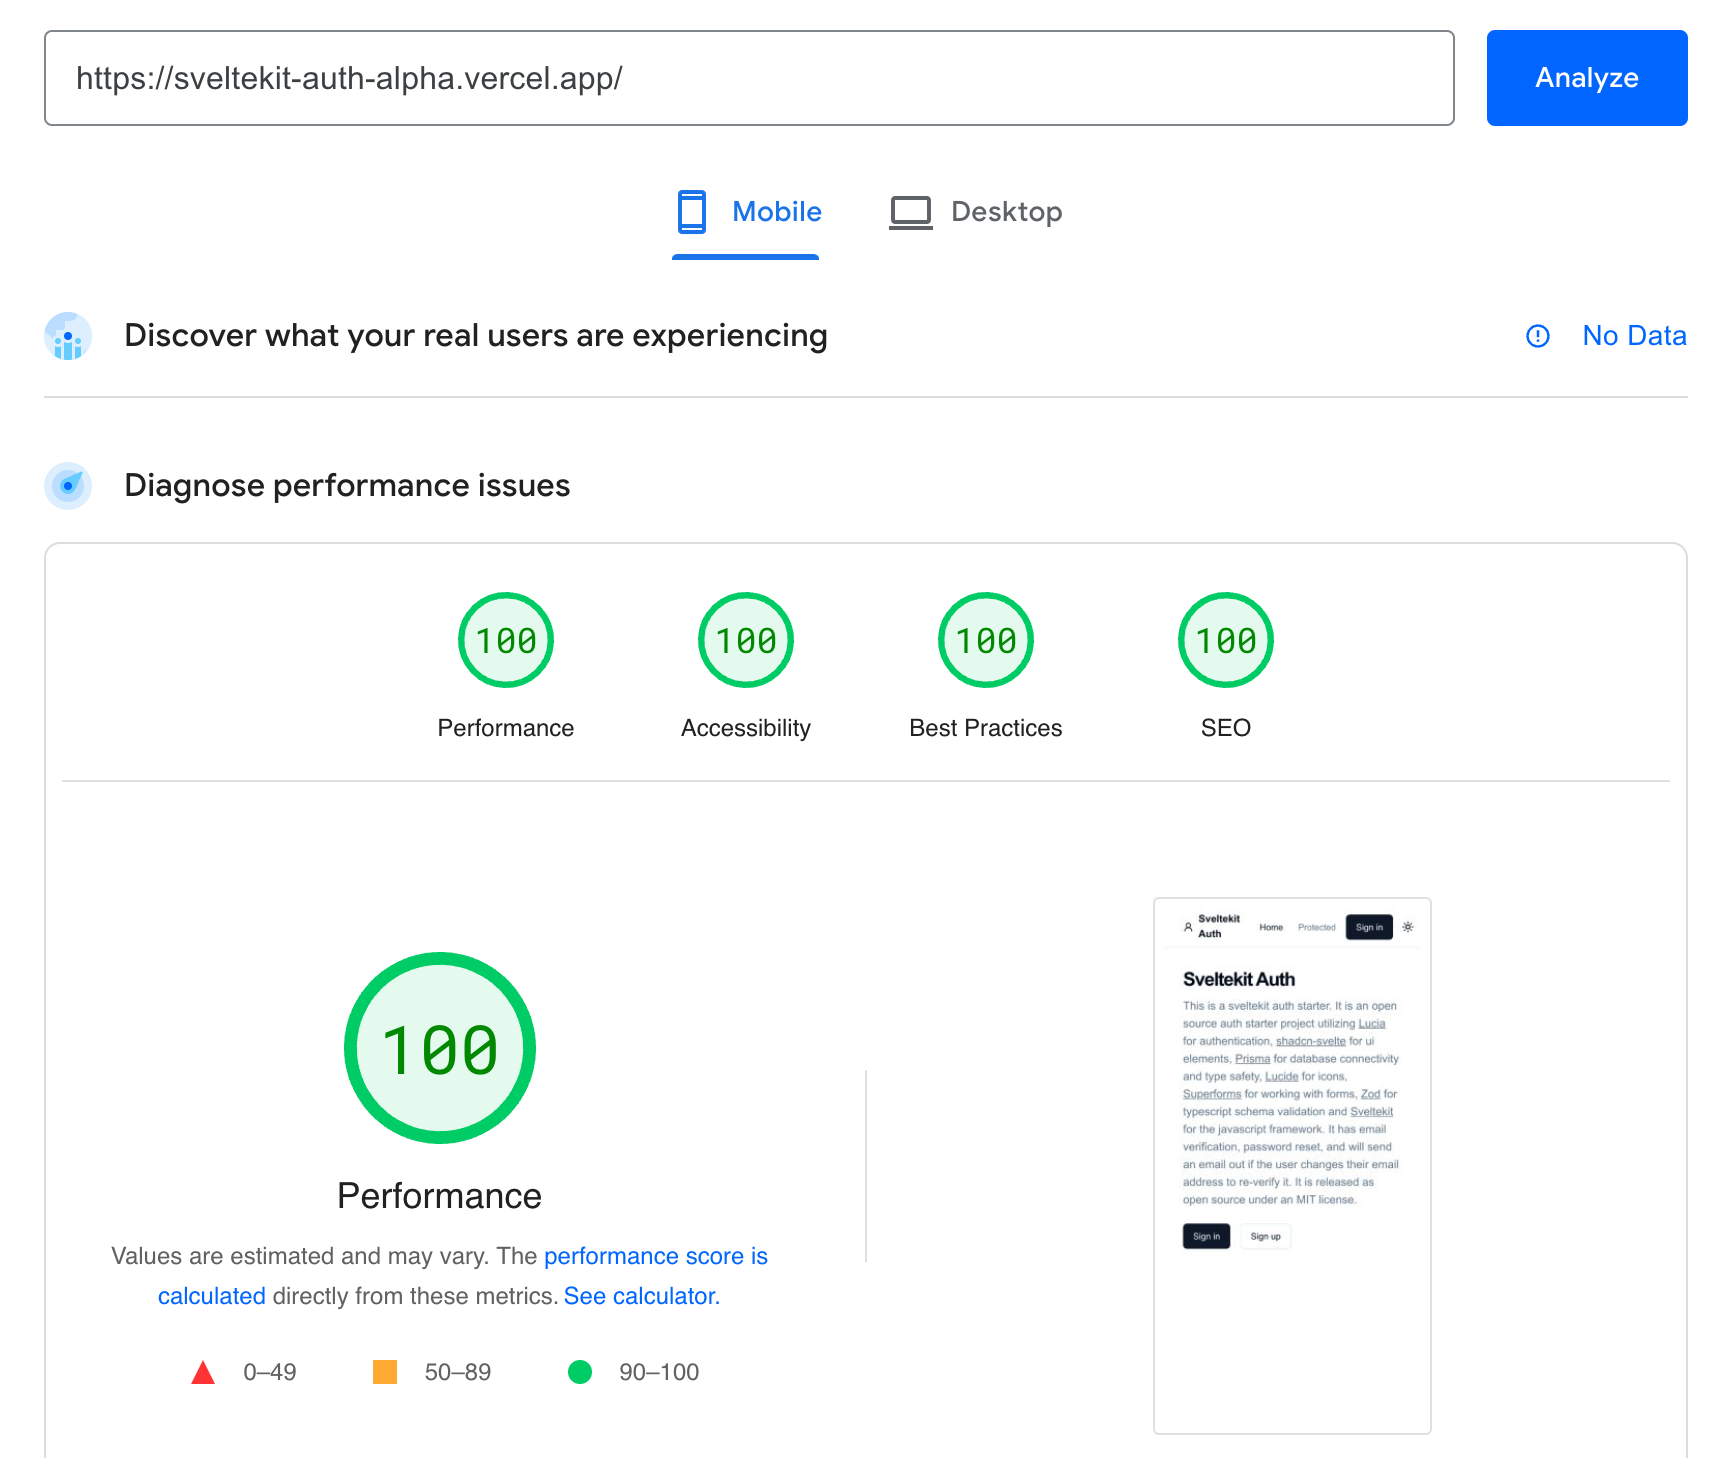Open the See calculator link
The image size is (1718, 1458).
tap(642, 1296)
